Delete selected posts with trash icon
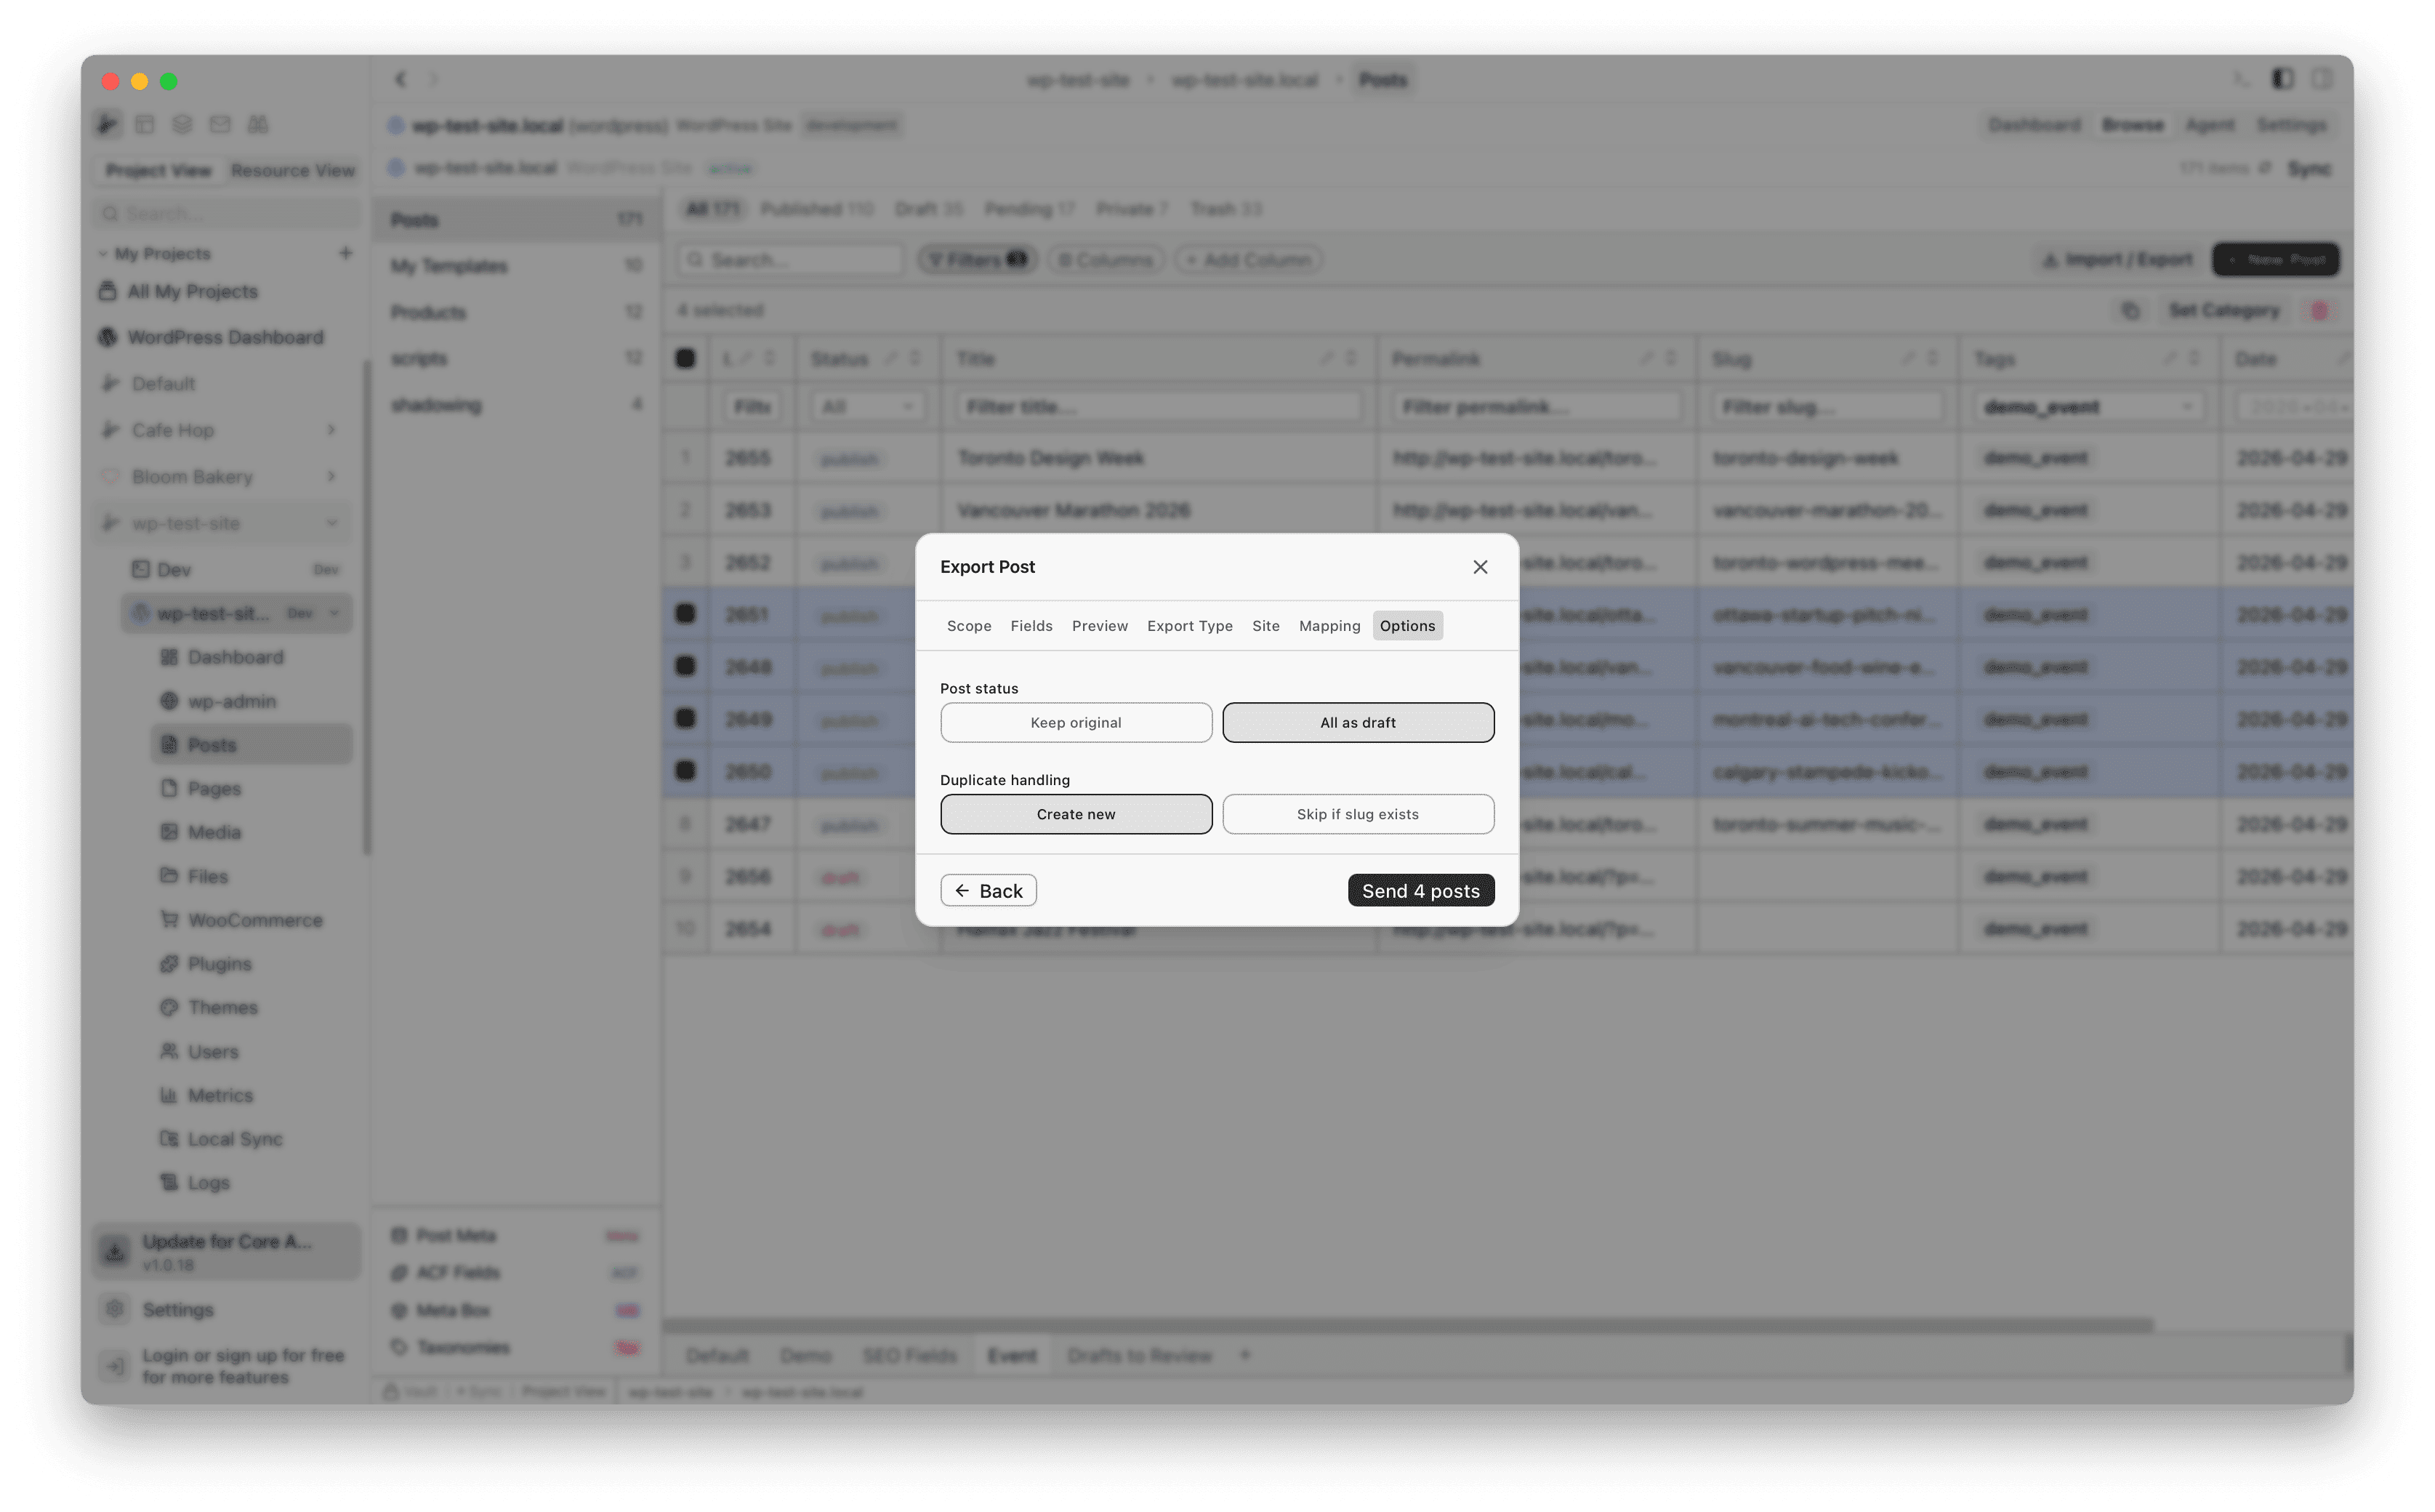Screen dimensions: 2435x1512 (2318, 311)
